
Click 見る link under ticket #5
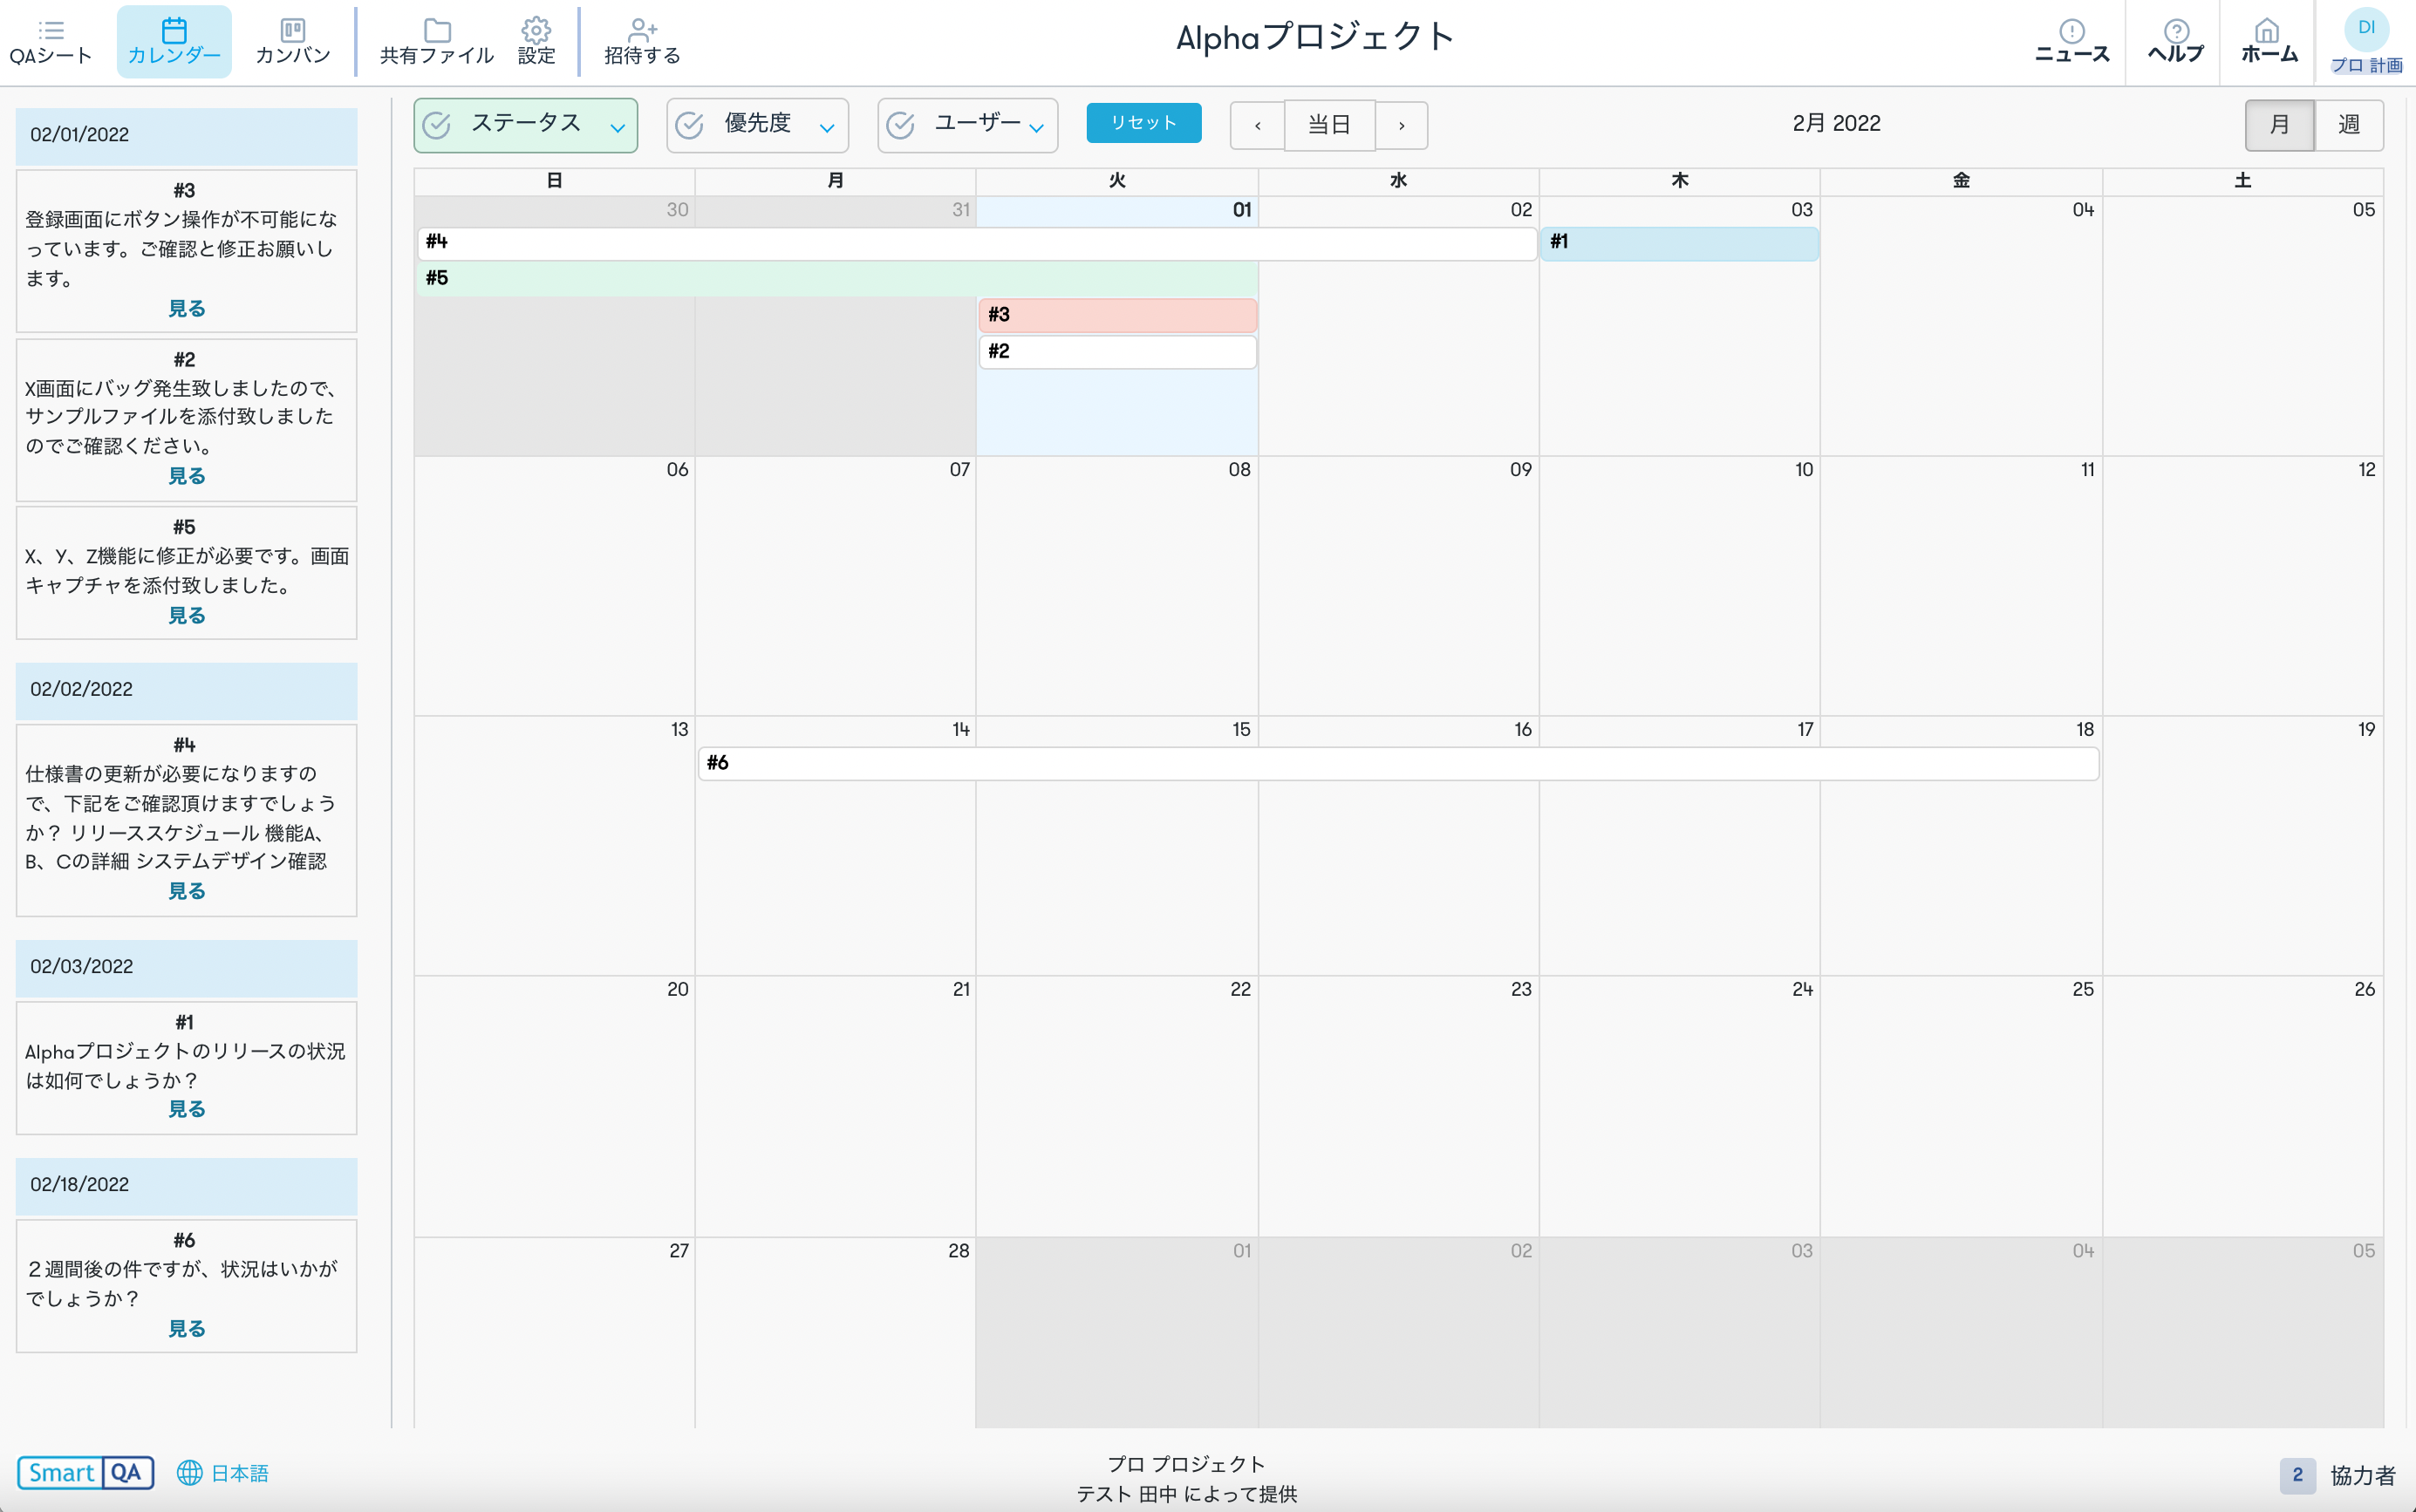pyautogui.click(x=186, y=616)
